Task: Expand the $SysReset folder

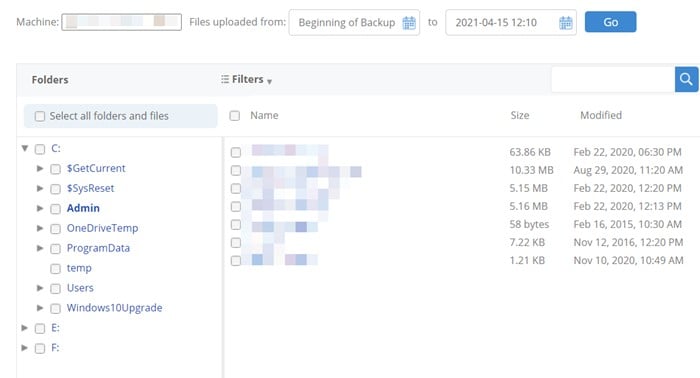Action: coord(40,188)
